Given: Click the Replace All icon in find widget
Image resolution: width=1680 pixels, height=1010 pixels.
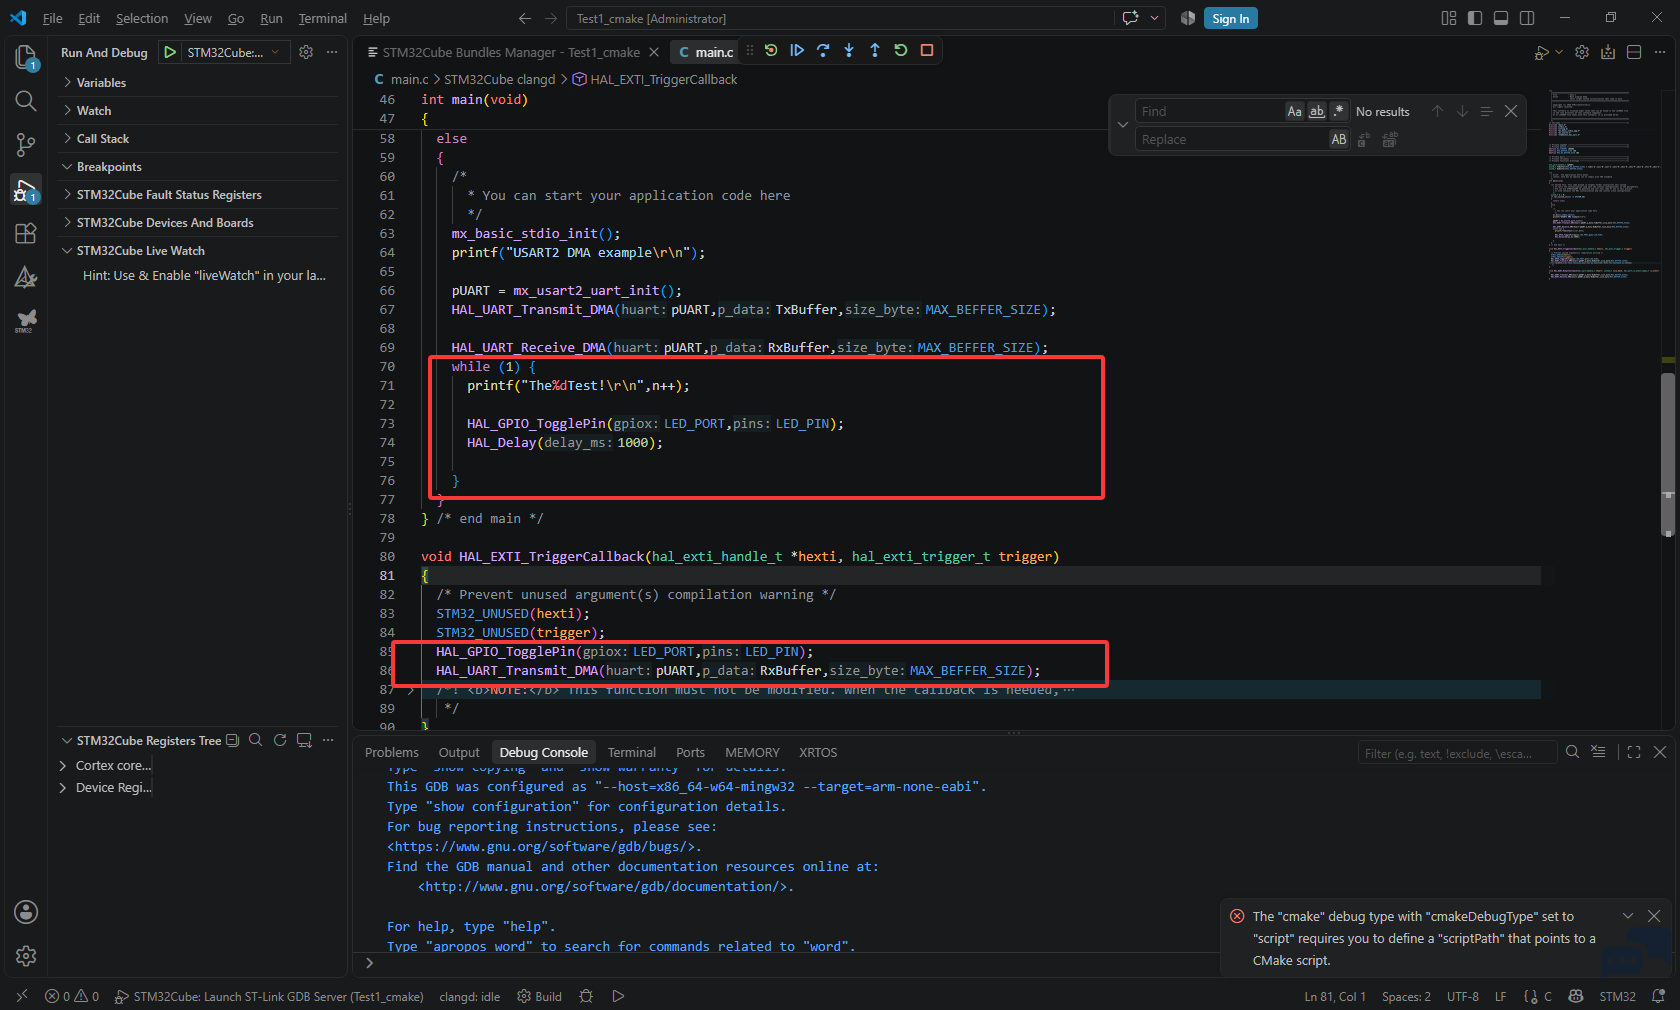Looking at the screenshot, I should pyautogui.click(x=1389, y=140).
